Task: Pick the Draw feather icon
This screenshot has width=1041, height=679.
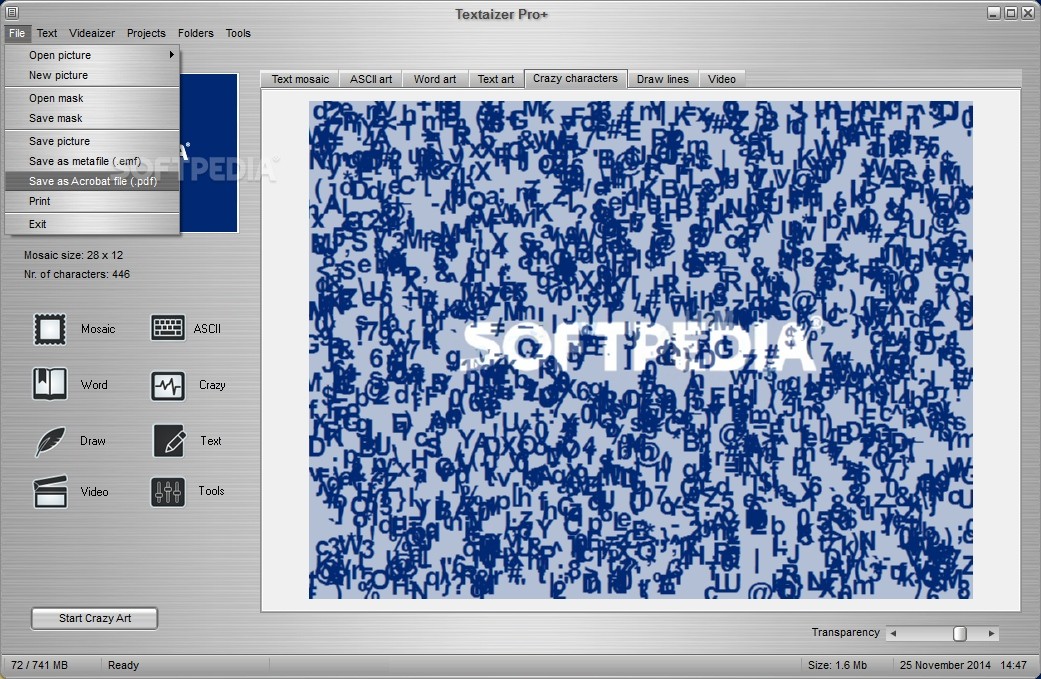Action: (50, 441)
